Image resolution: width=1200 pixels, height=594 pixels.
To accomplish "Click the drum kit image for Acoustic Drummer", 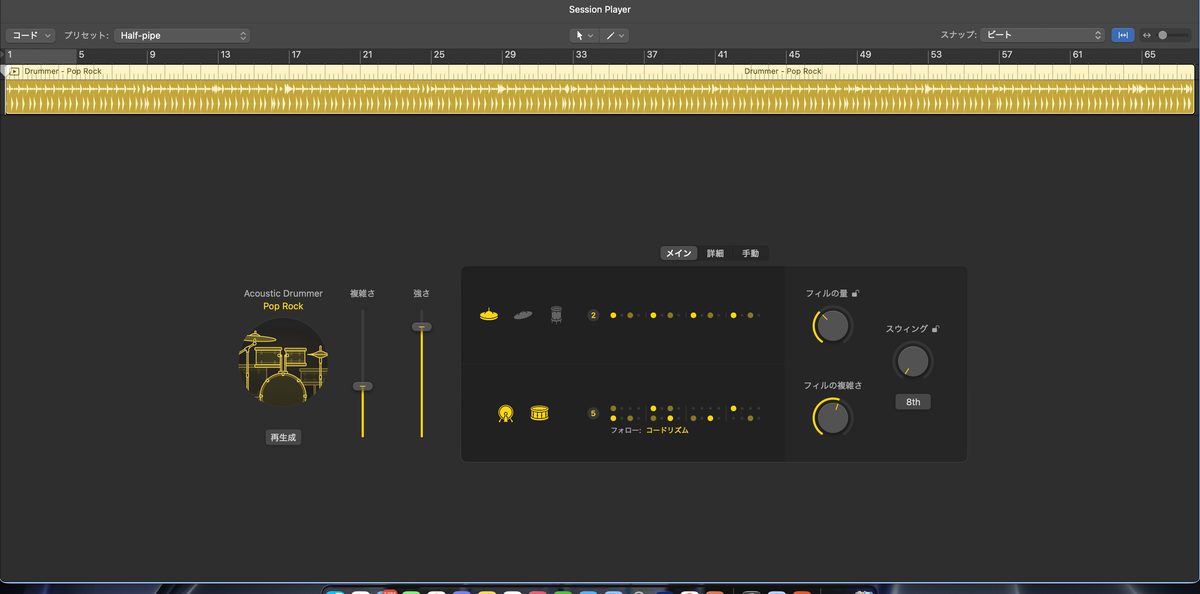I will [284, 361].
